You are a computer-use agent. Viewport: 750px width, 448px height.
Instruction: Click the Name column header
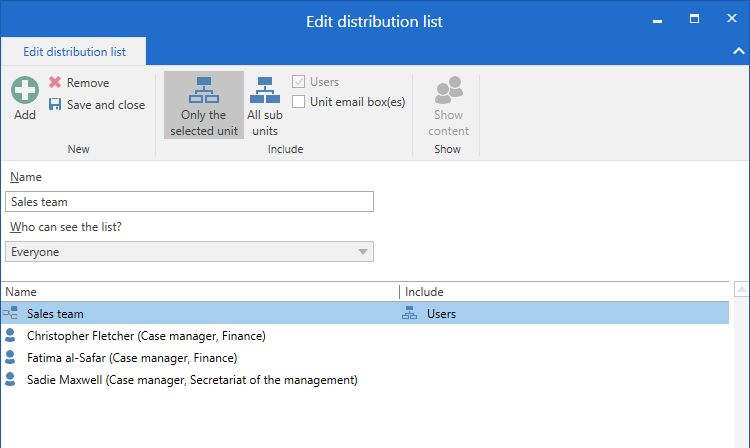point(200,291)
